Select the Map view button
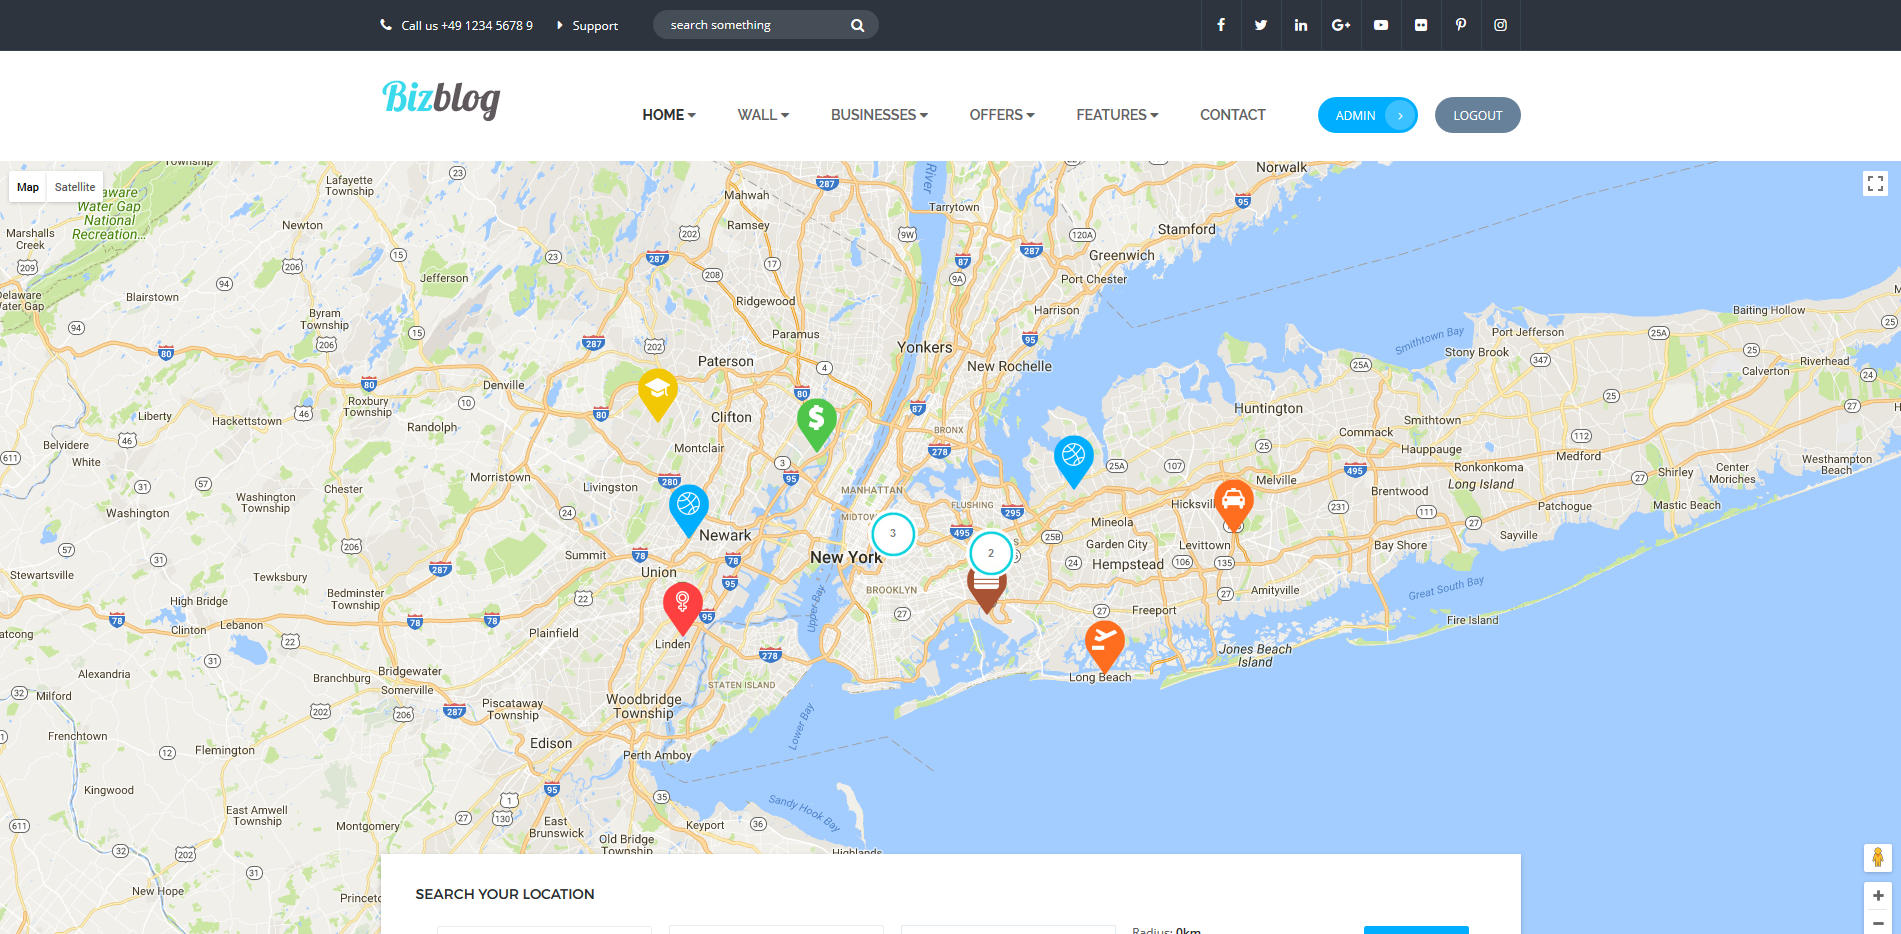Screen dimensions: 1901x934 click(x=27, y=186)
